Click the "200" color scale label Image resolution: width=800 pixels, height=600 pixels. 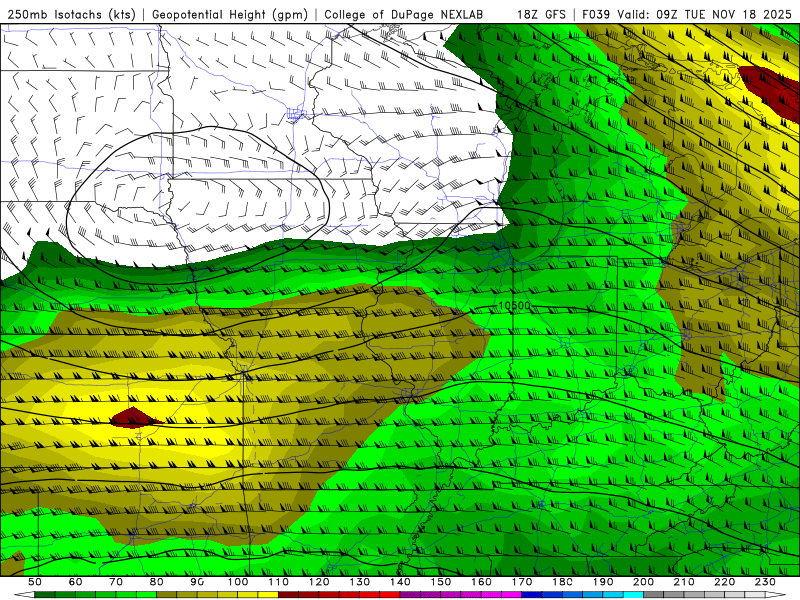tap(643, 582)
